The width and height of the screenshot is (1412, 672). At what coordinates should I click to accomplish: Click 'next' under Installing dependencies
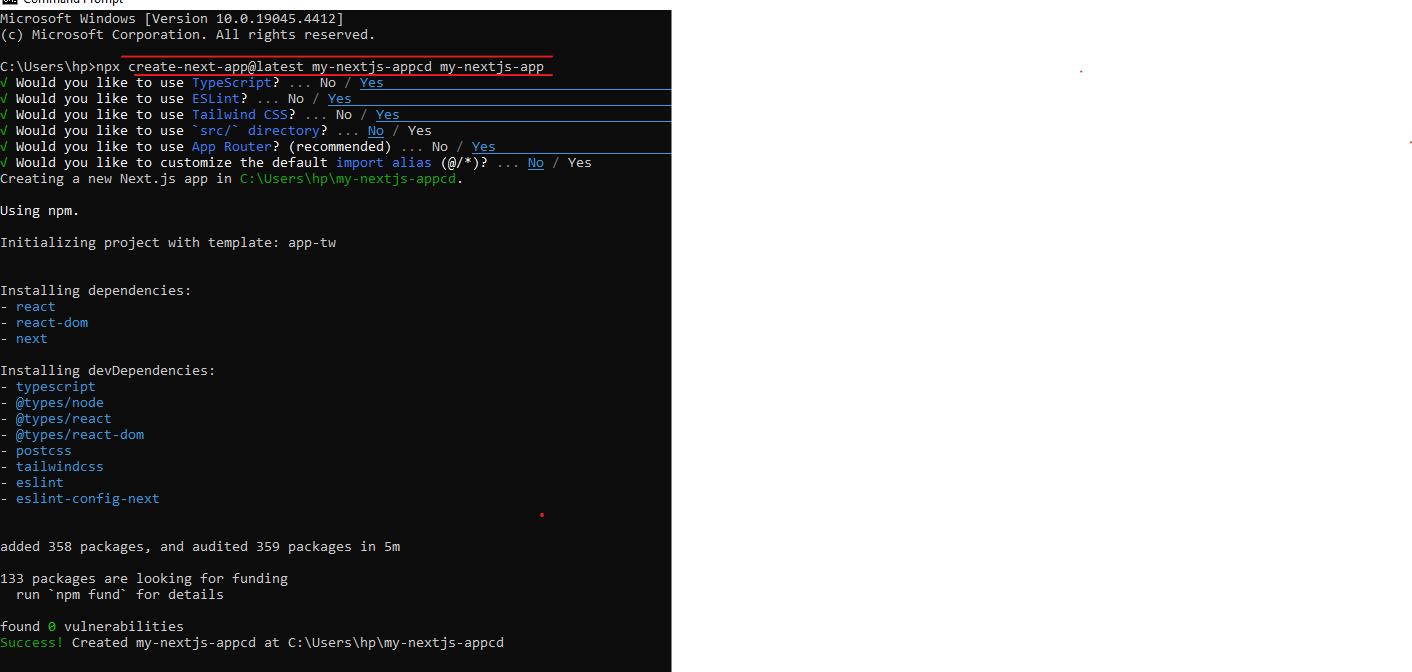tap(32, 339)
